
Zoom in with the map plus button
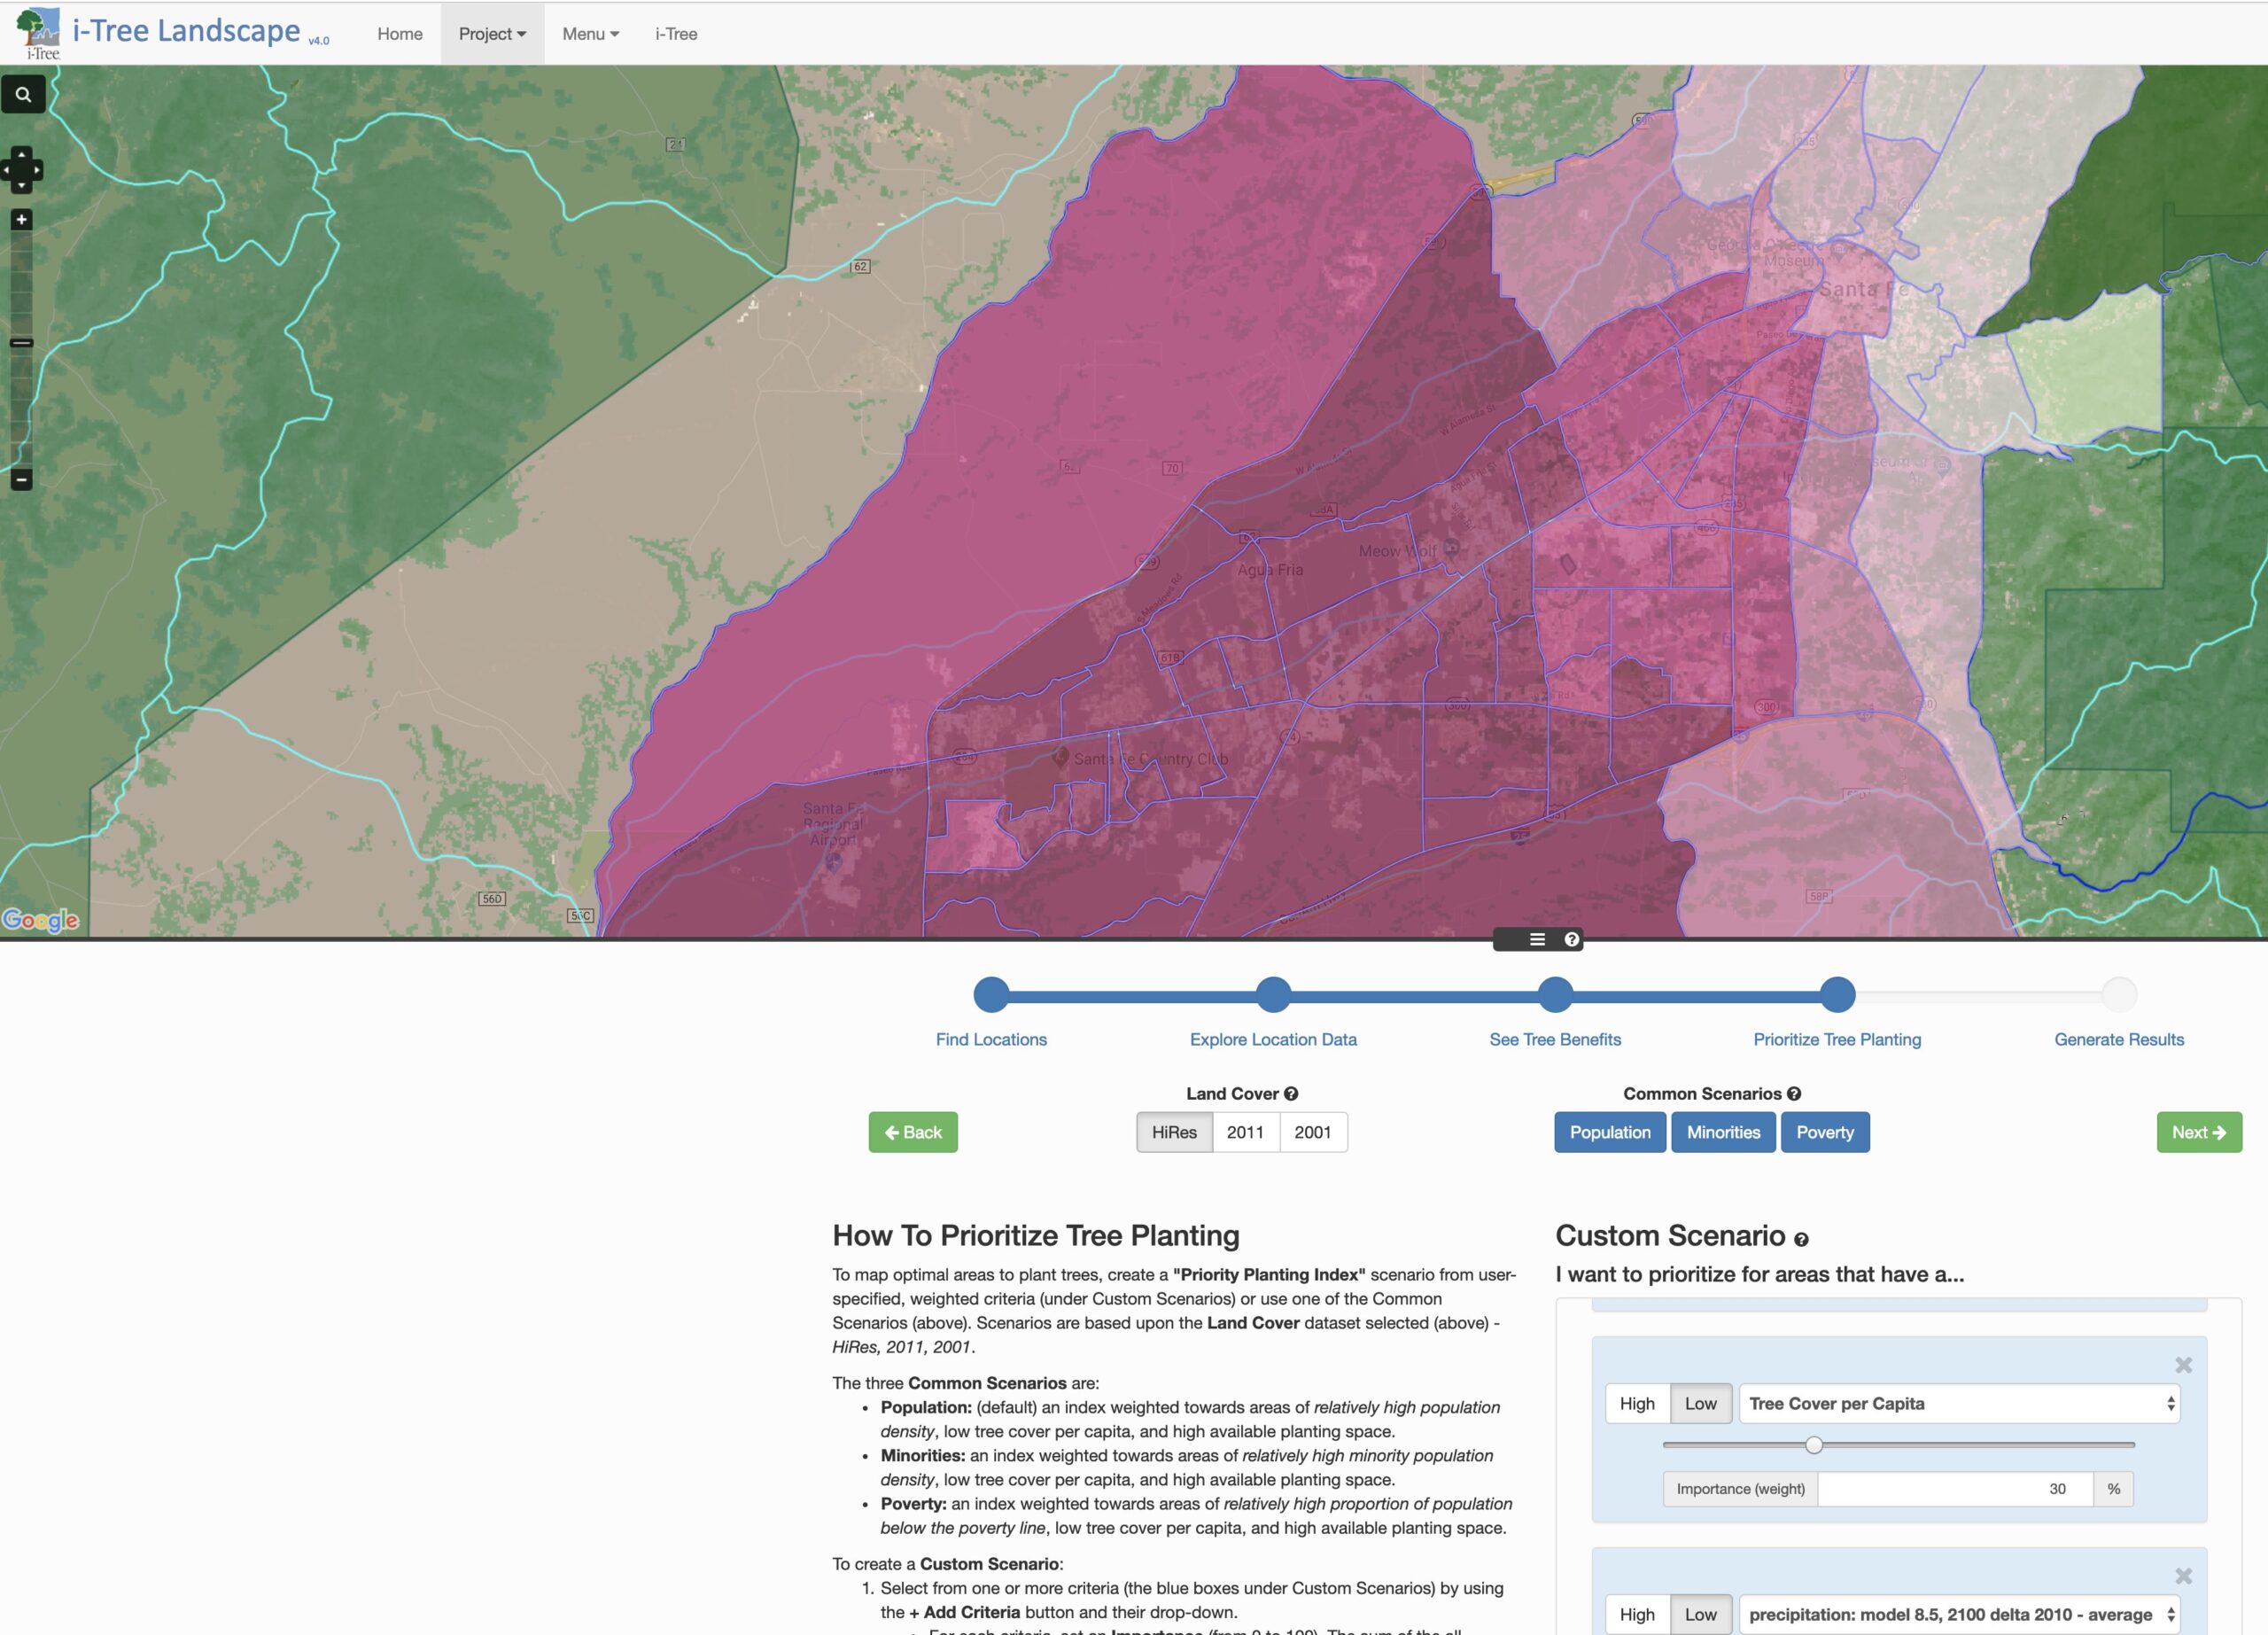coord(21,220)
